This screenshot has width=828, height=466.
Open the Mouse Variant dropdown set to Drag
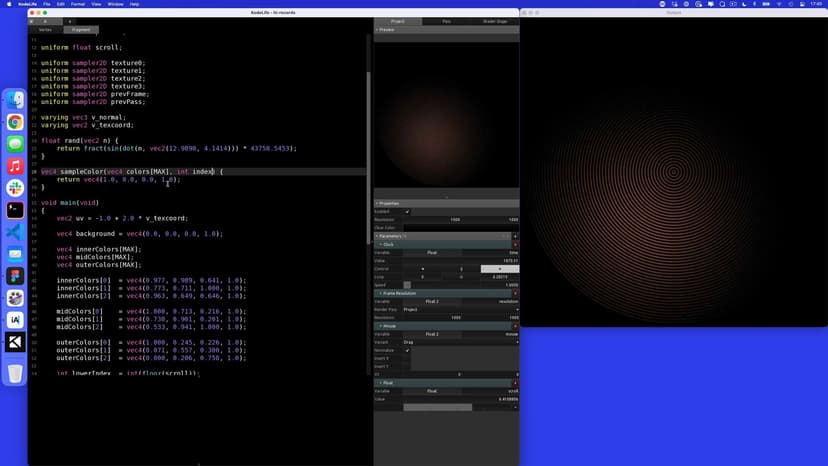click(x=460, y=342)
